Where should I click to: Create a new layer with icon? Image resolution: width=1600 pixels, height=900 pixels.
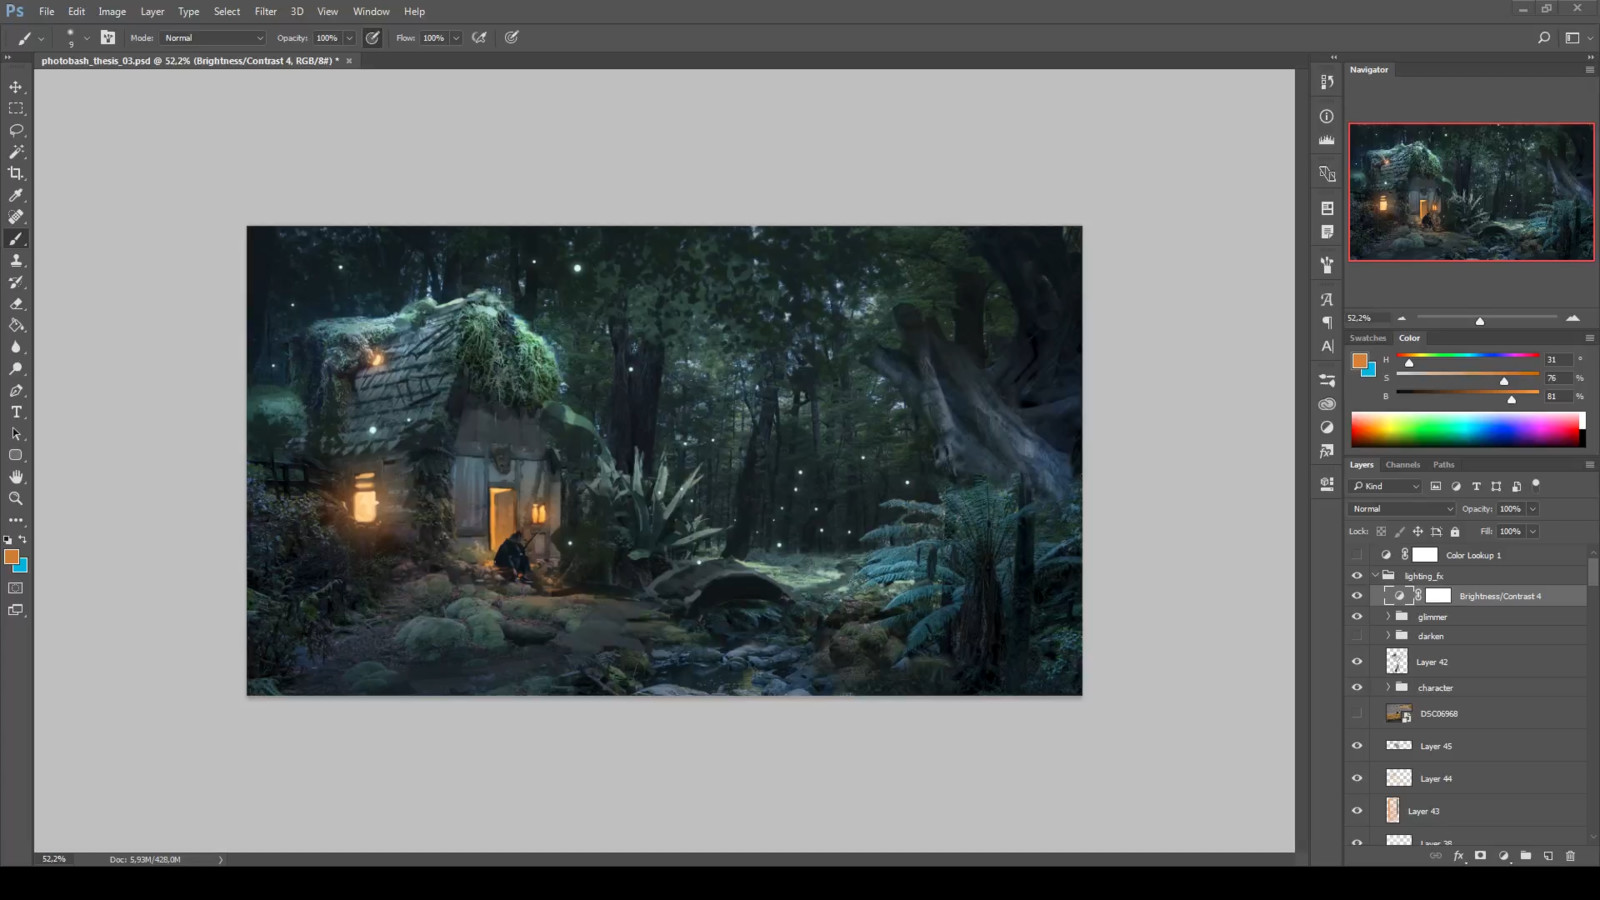(x=1548, y=856)
